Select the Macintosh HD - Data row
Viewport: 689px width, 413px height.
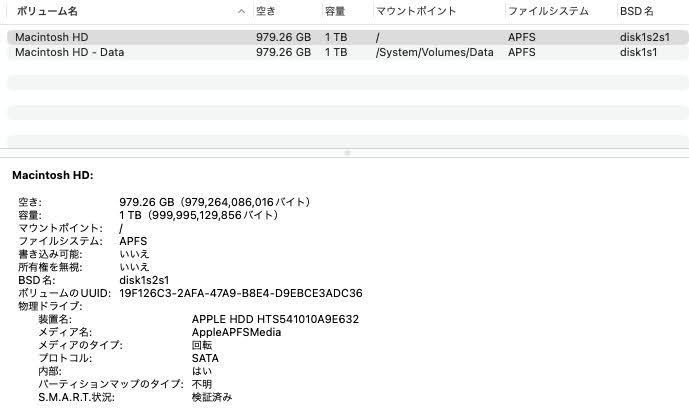[x=70, y=52]
